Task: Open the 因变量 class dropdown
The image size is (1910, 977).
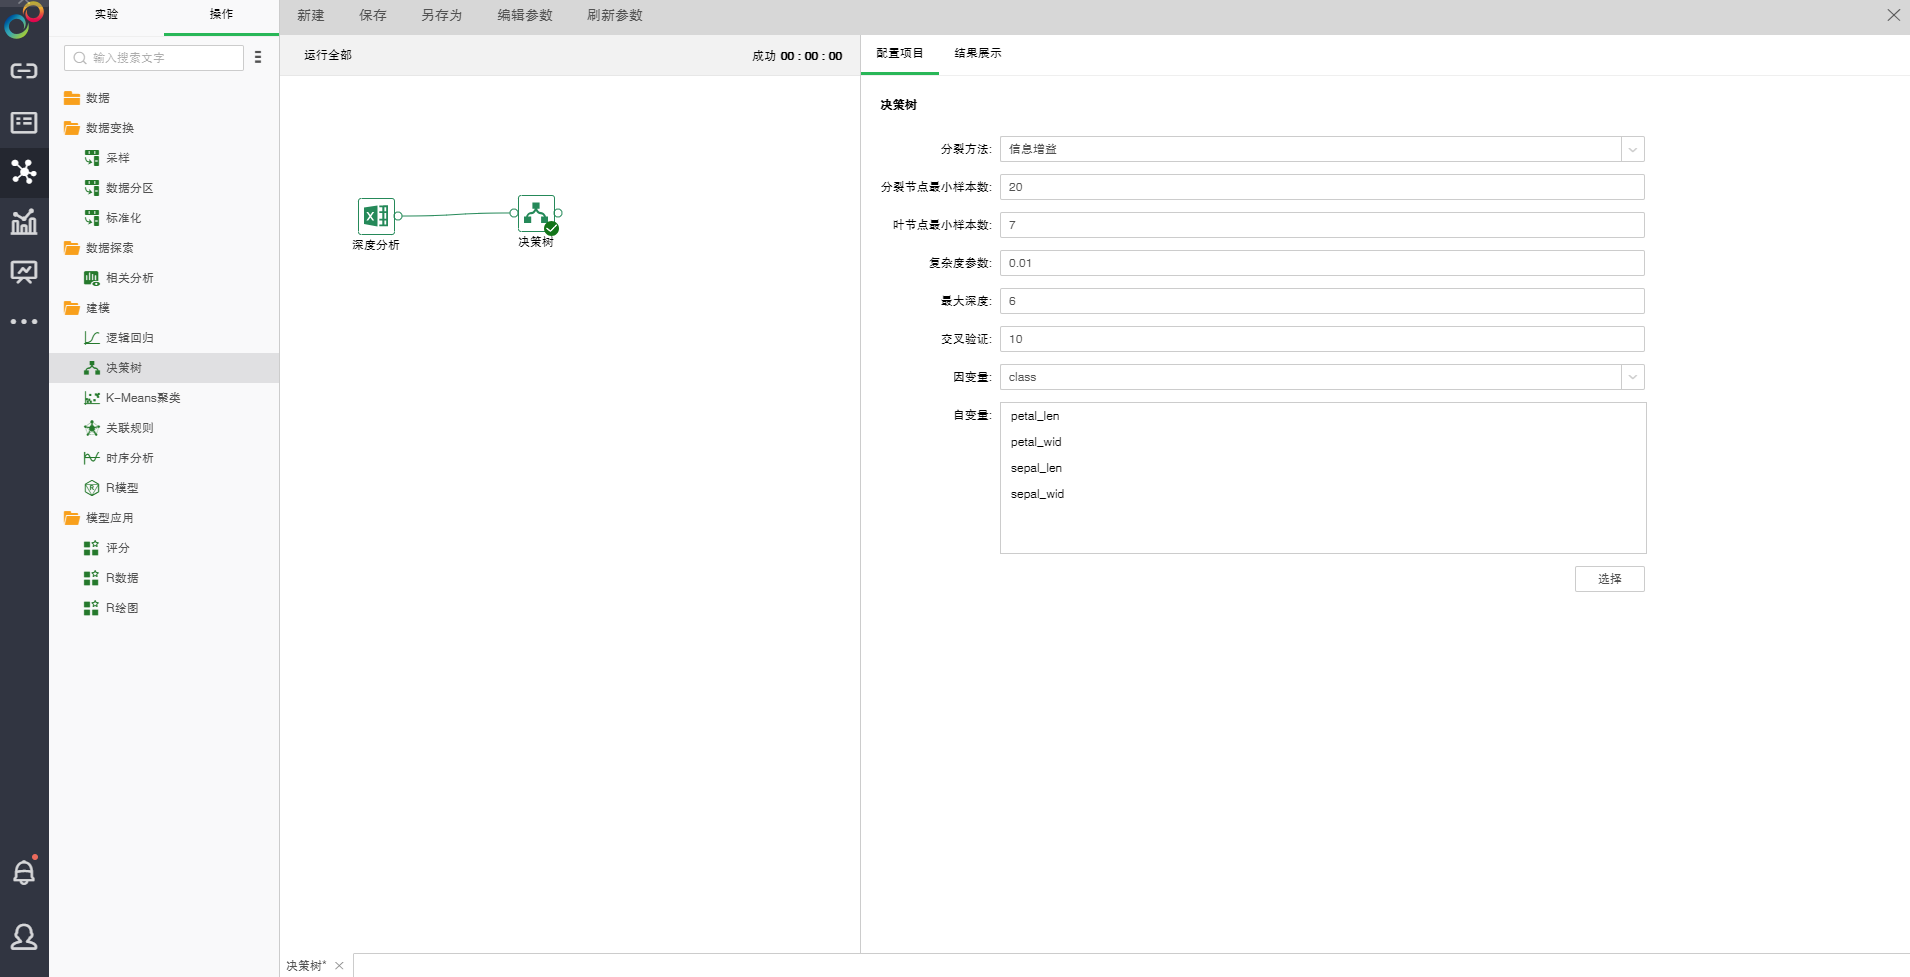Action: tap(1632, 377)
